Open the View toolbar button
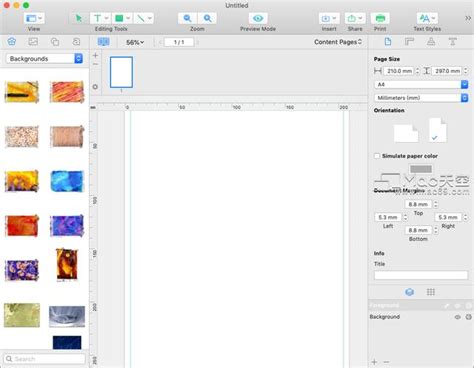Viewport: 474px width, 368px height. (x=34, y=18)
